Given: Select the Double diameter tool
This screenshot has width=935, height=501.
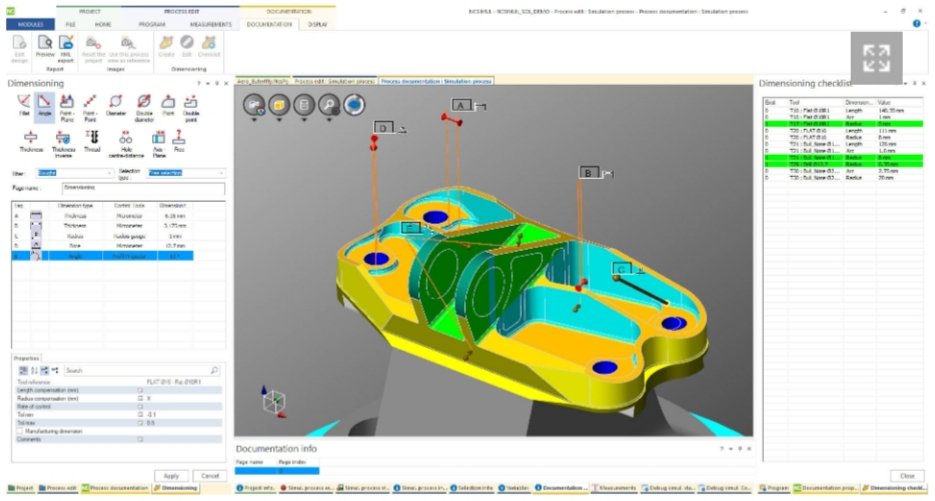Looking at the screenshot, I should [x=144, y=107].
